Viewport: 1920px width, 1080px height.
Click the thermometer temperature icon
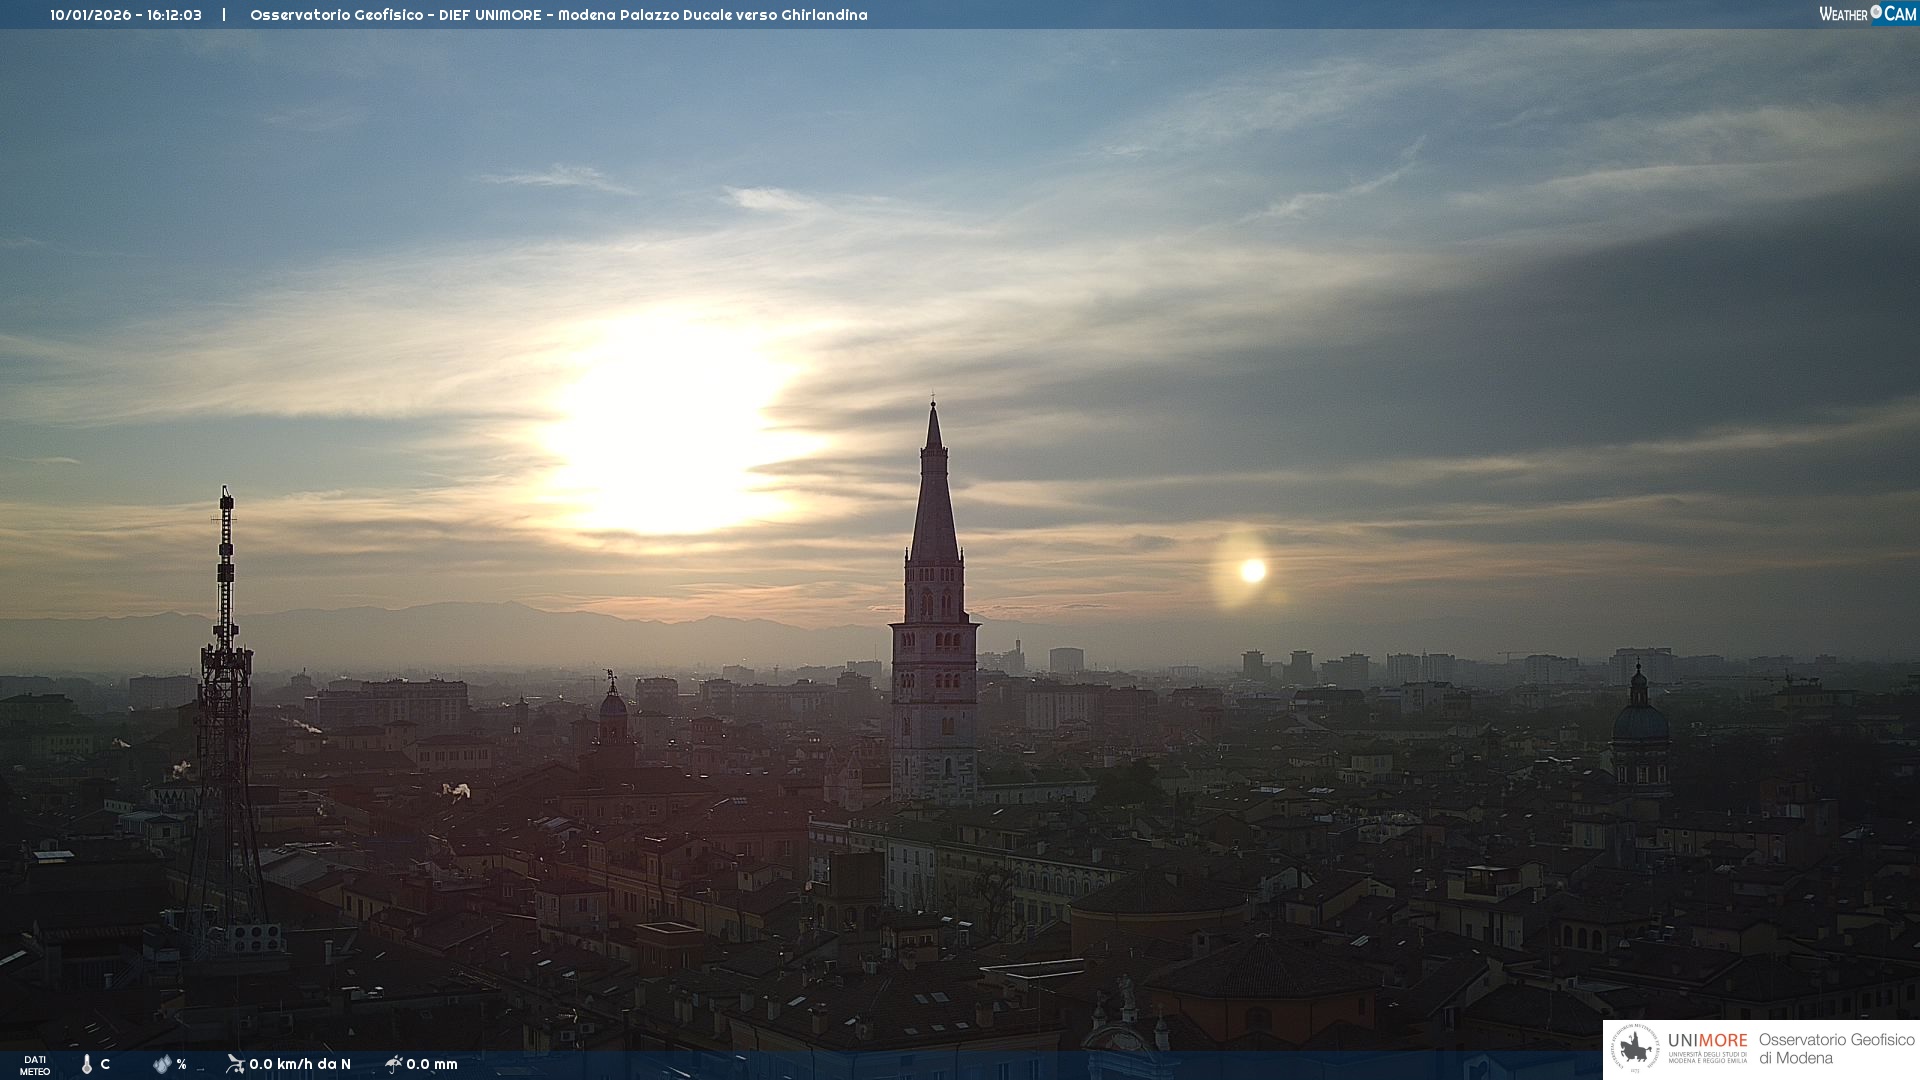click(87, 1064)
